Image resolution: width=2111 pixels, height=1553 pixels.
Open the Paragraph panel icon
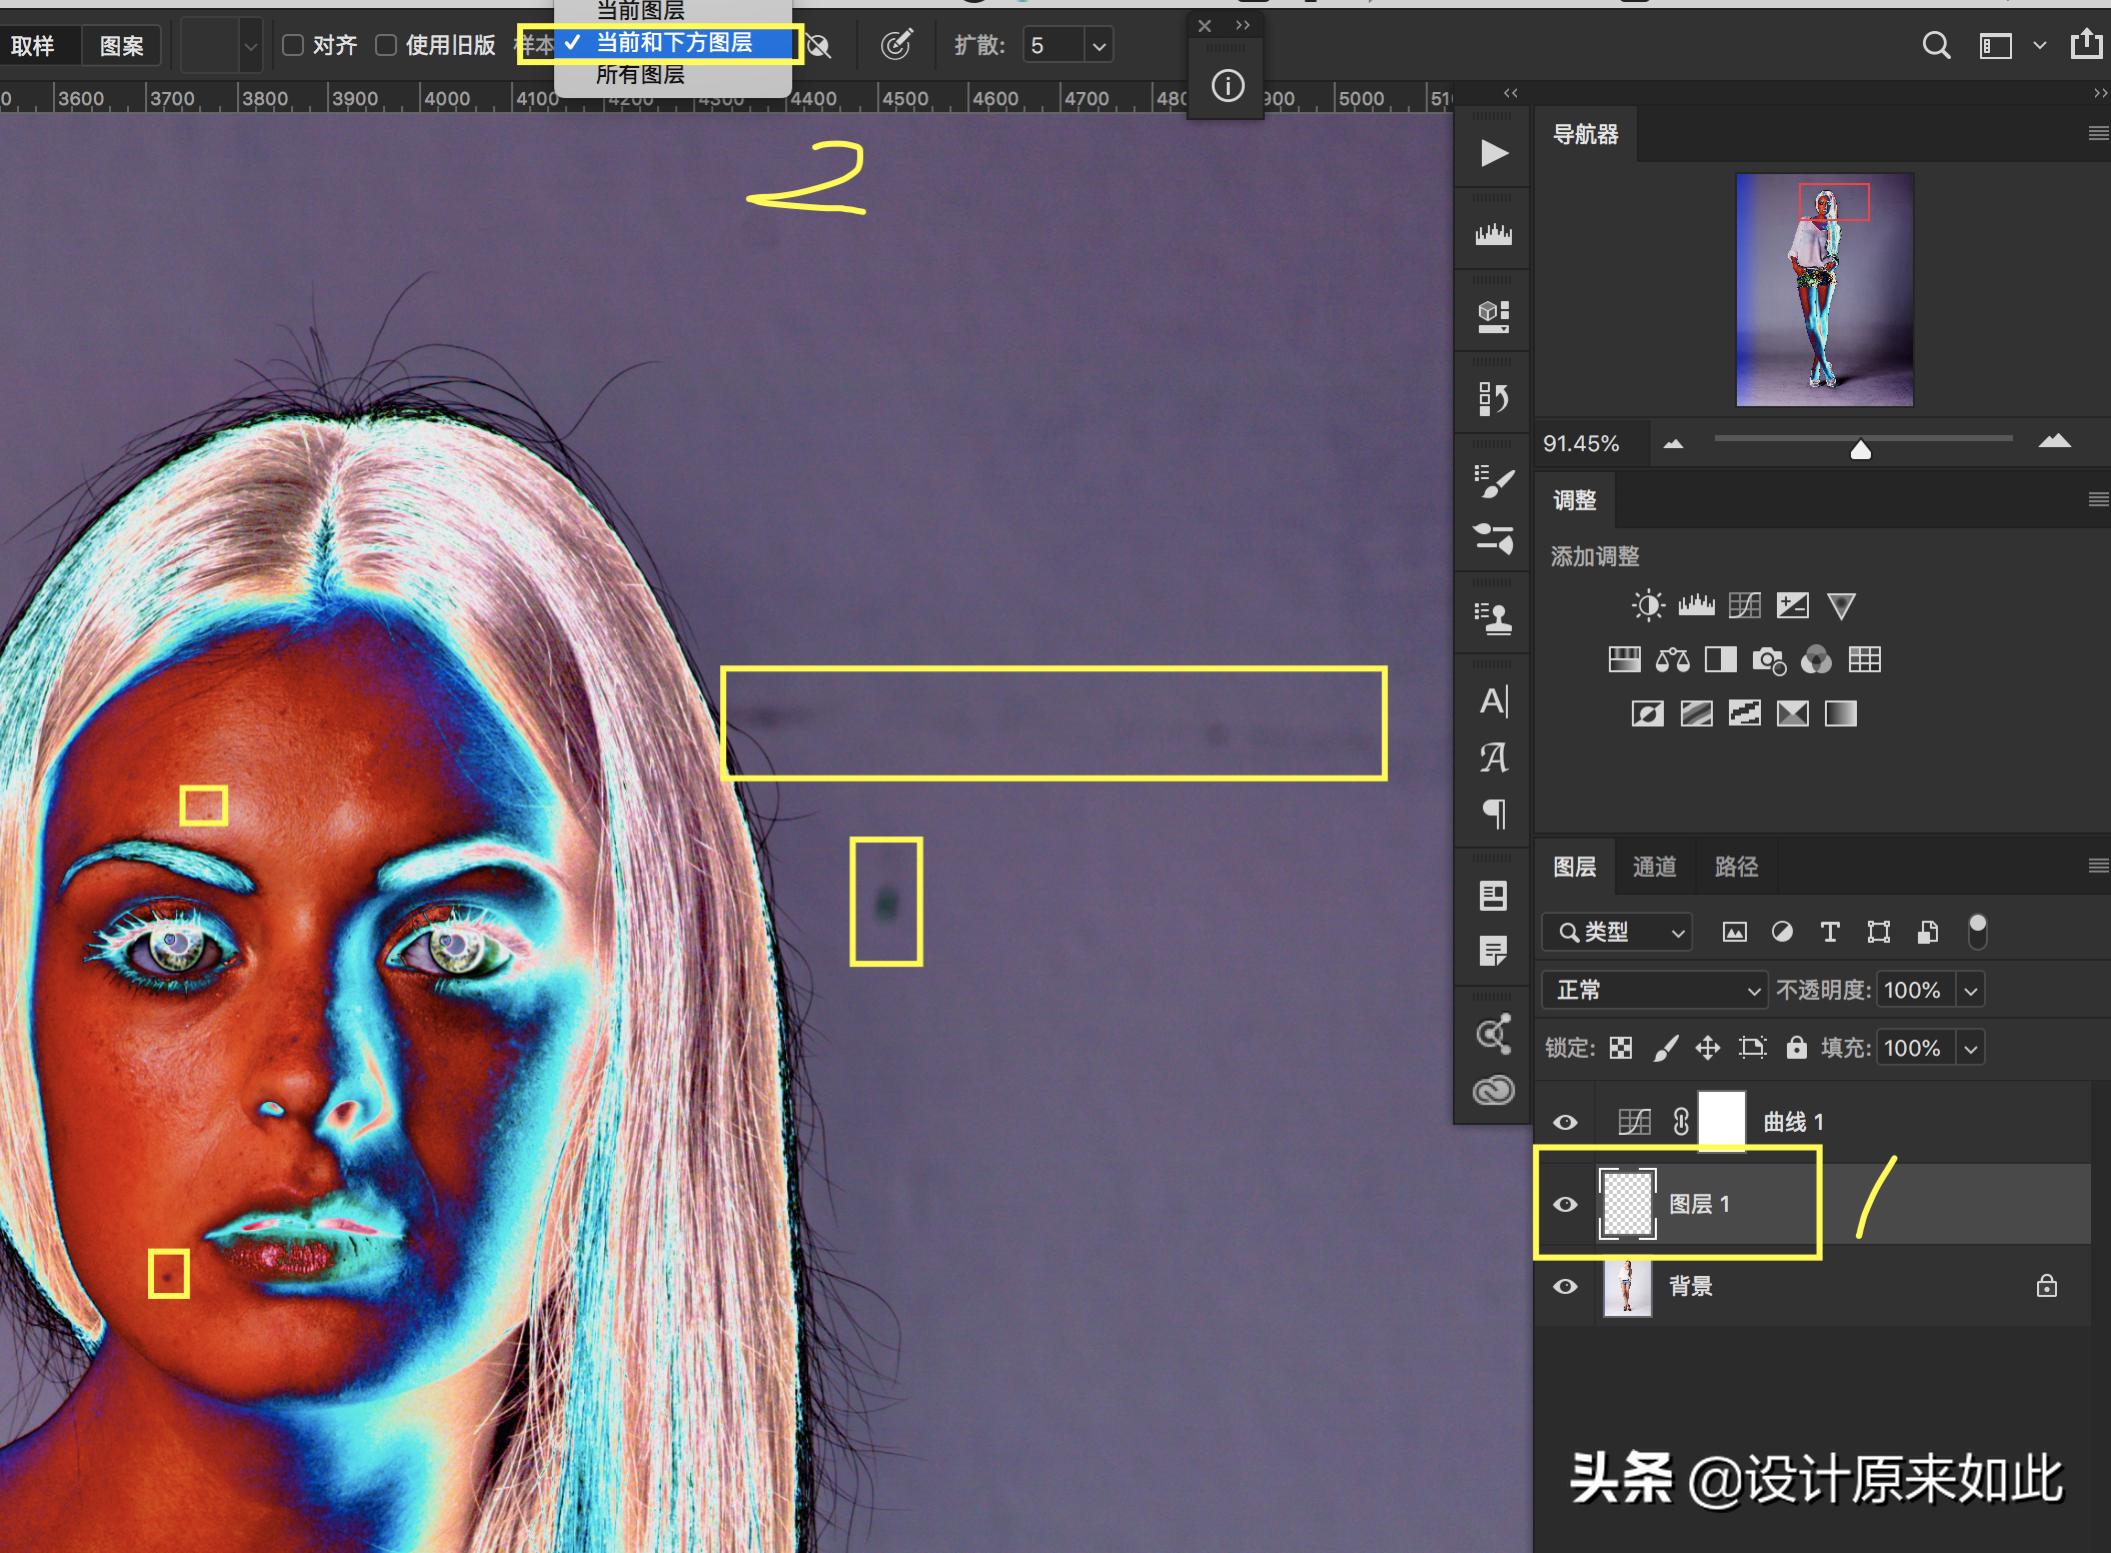(1494, 813)
